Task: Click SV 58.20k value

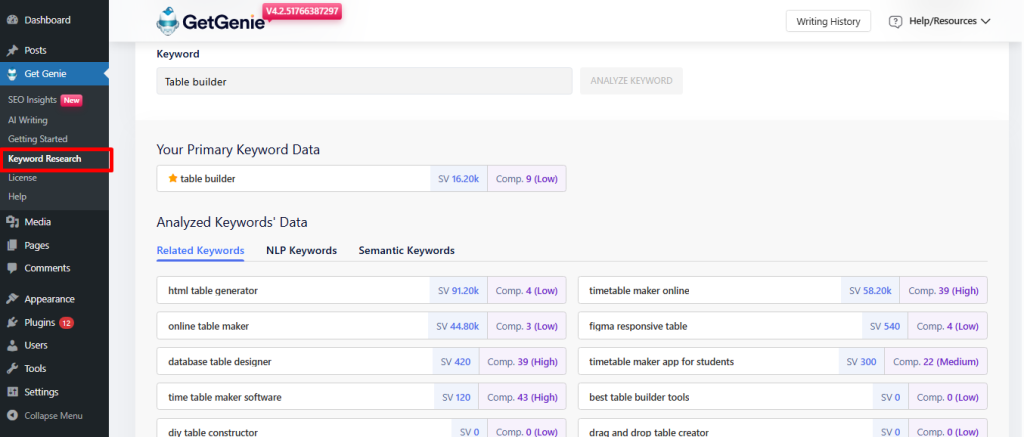Action: pos(870,291)
